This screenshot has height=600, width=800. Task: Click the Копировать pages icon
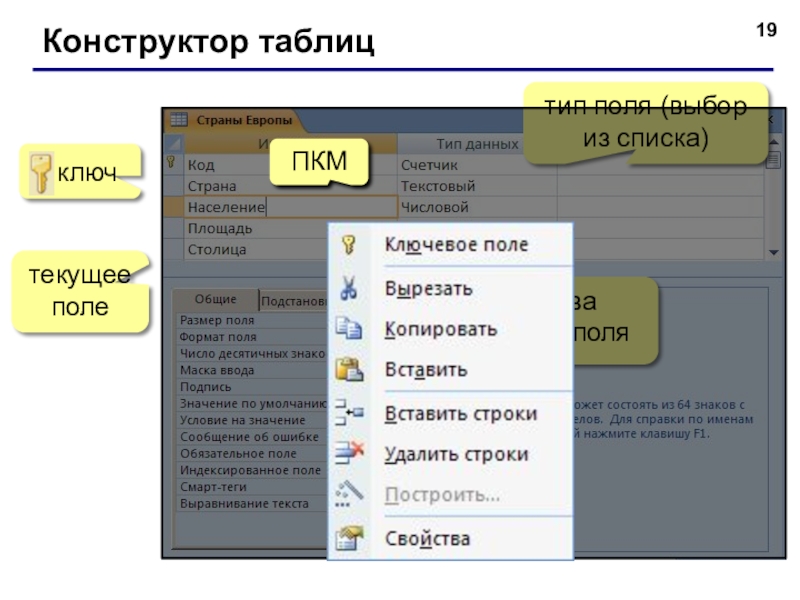(349, 328)
